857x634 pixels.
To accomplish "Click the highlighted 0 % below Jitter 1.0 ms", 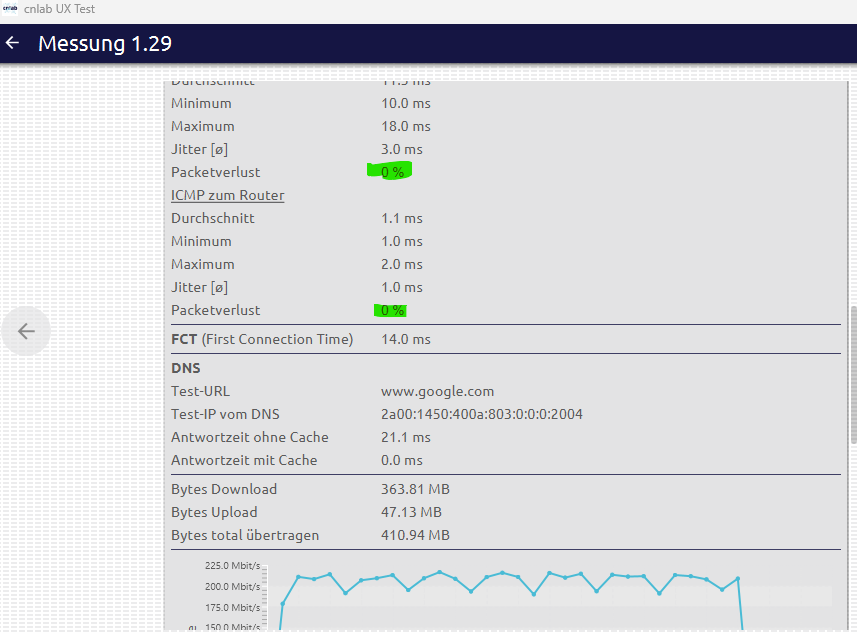I will click(x=392, y=310).
